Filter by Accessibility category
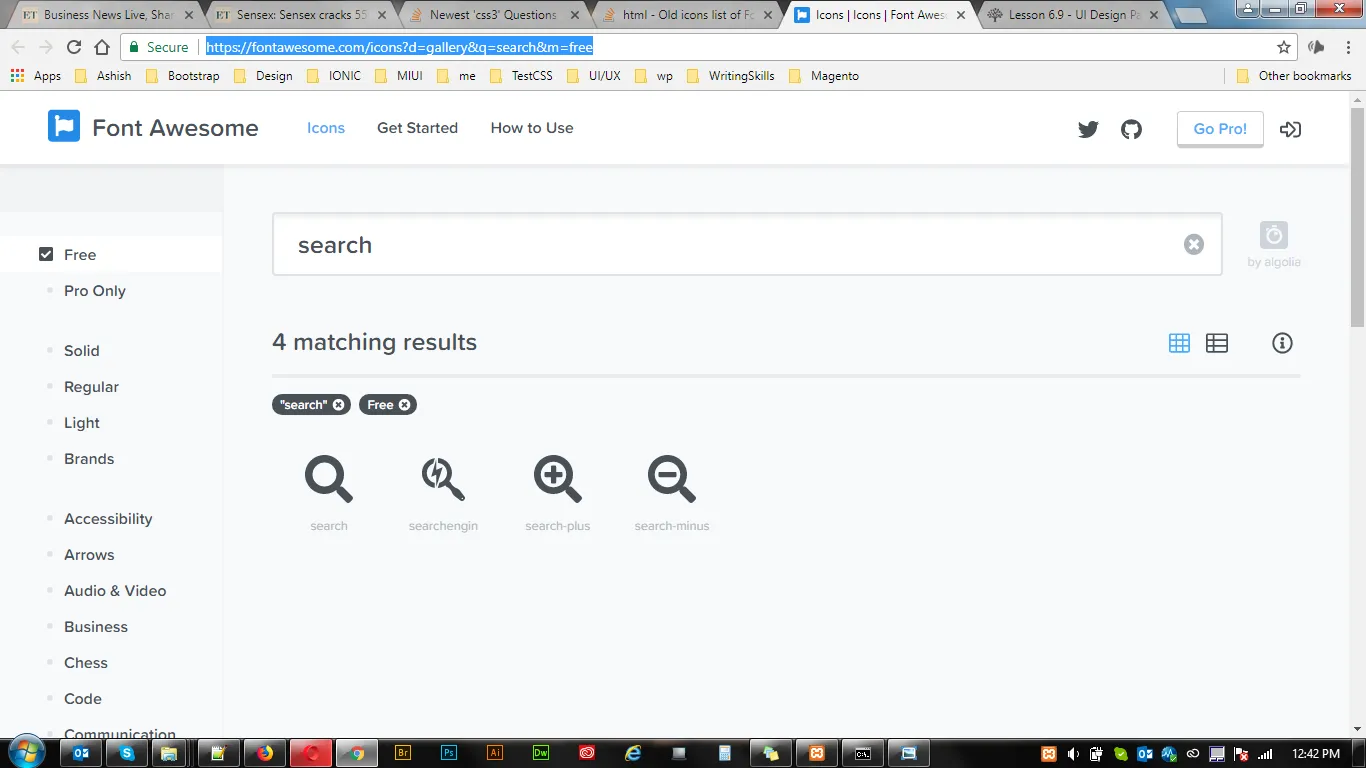Screen dimensions: 1366x768 [x=108, y=519]
